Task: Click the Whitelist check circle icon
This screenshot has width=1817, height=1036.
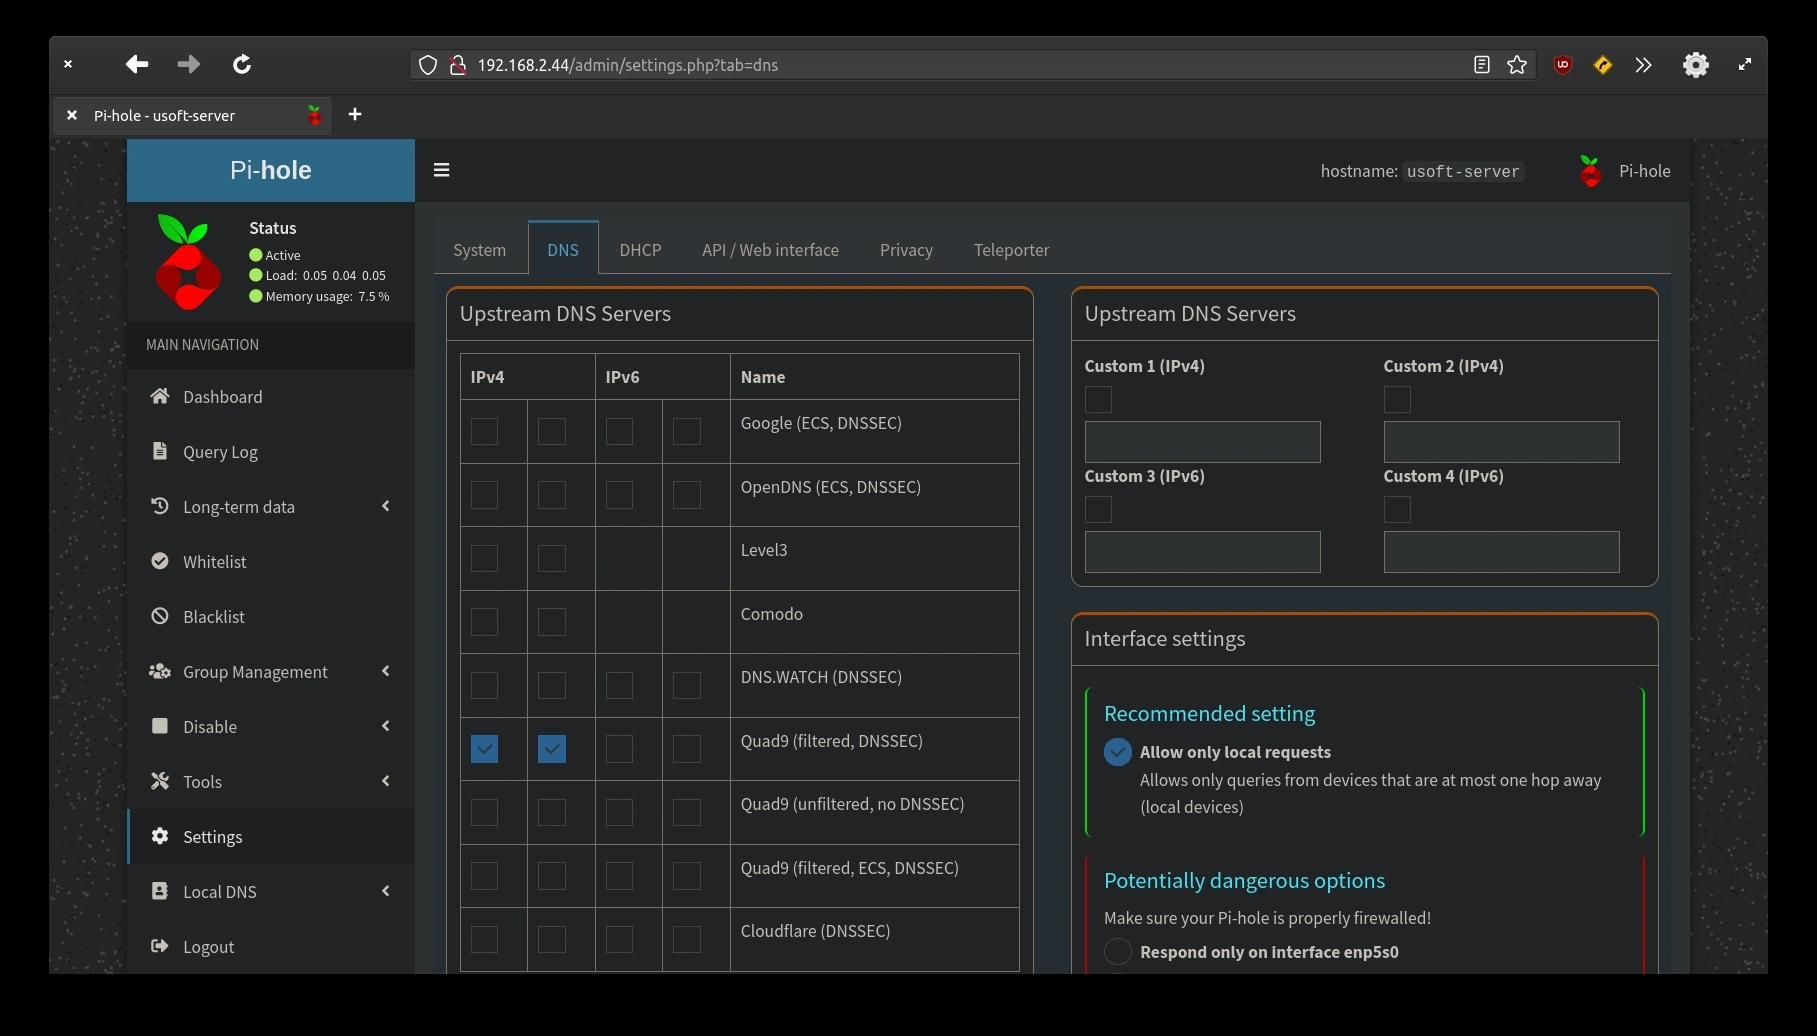Action: coord(160,561)
